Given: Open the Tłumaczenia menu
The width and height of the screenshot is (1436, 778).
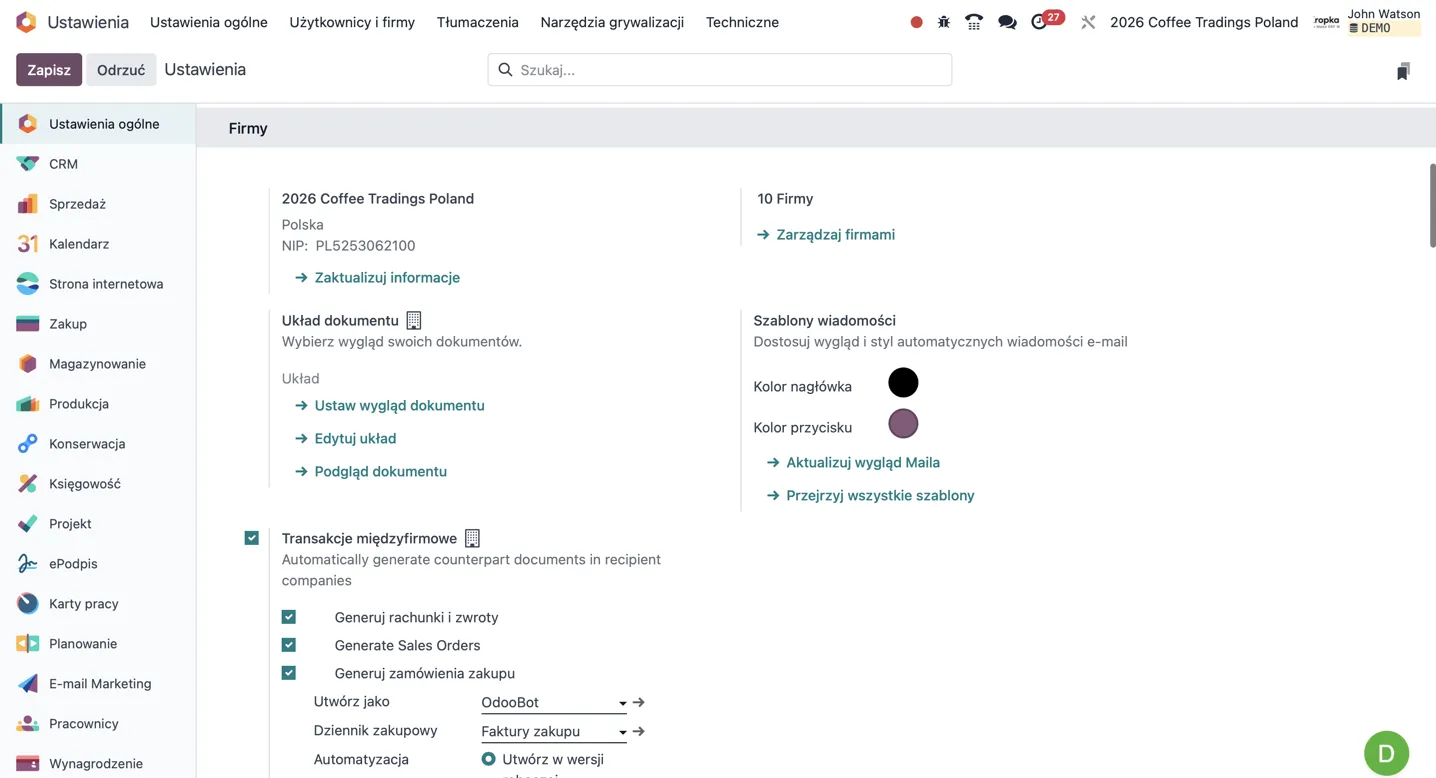Looking at the screenshot, I should (478, 22).
